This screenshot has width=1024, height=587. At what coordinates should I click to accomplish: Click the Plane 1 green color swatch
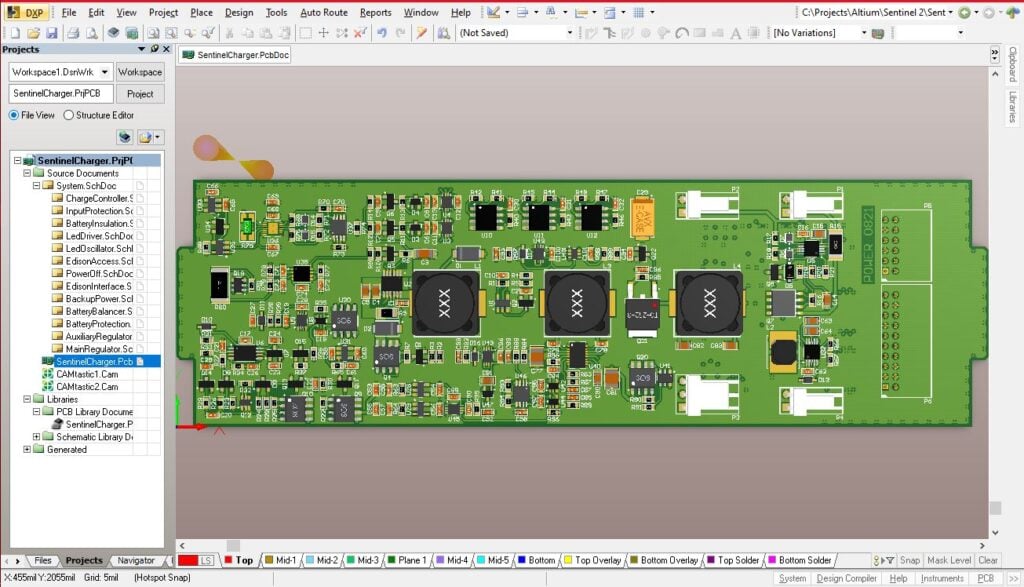[x=392, y=560]
